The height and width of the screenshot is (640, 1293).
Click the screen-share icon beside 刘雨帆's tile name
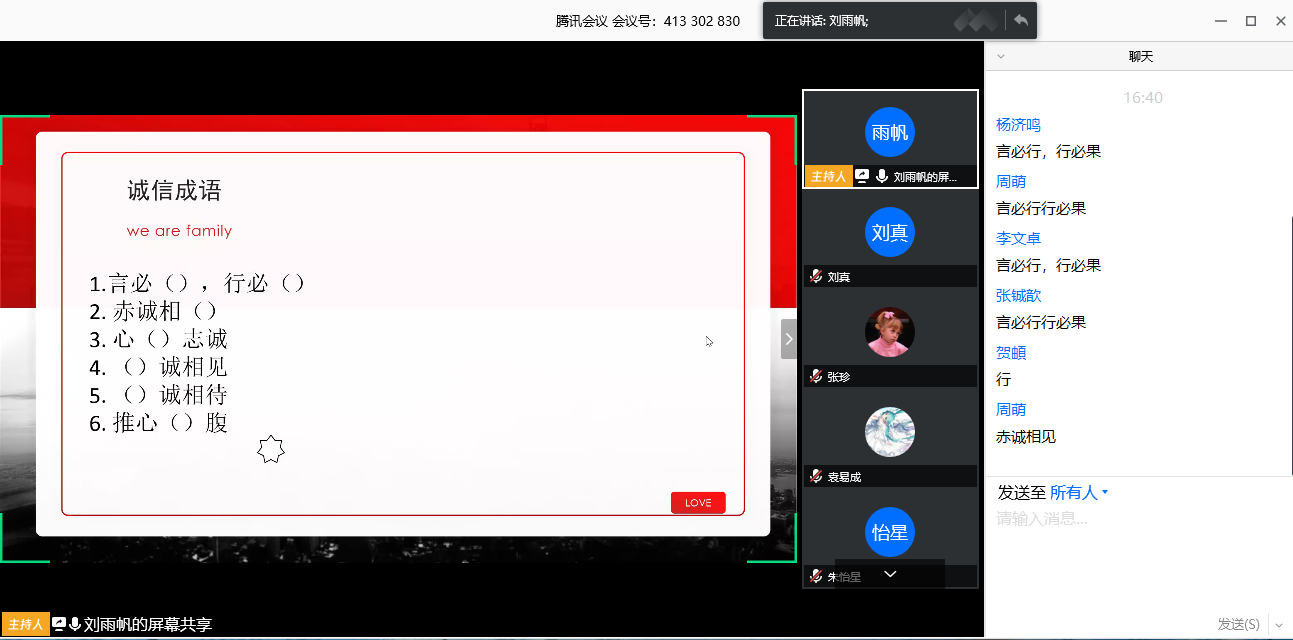[862, 177]
